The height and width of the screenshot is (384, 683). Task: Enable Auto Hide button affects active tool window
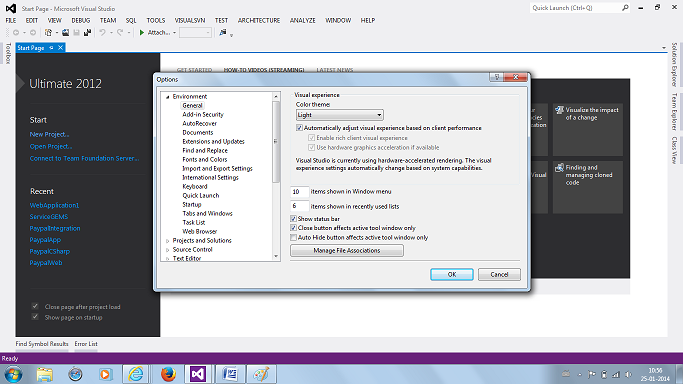point(293,237)
